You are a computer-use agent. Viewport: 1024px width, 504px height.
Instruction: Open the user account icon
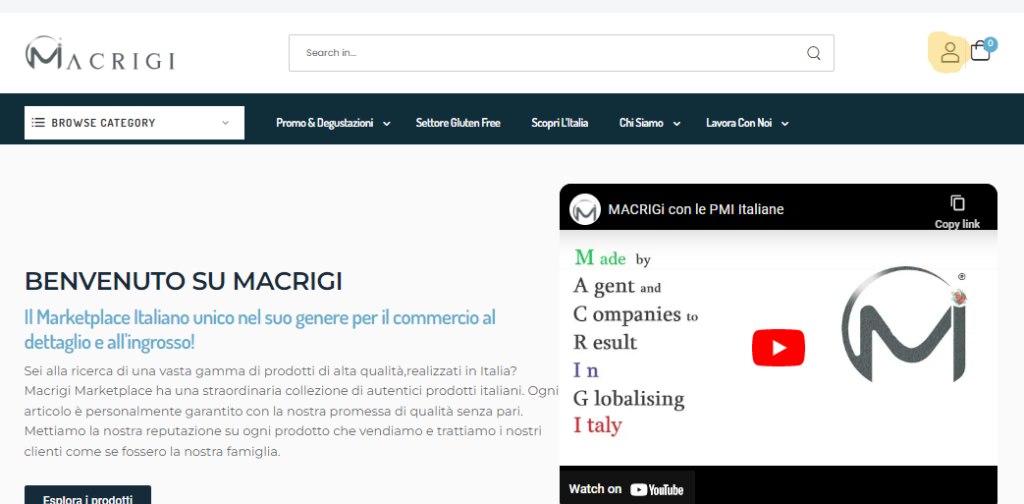(x=950, y=52)
